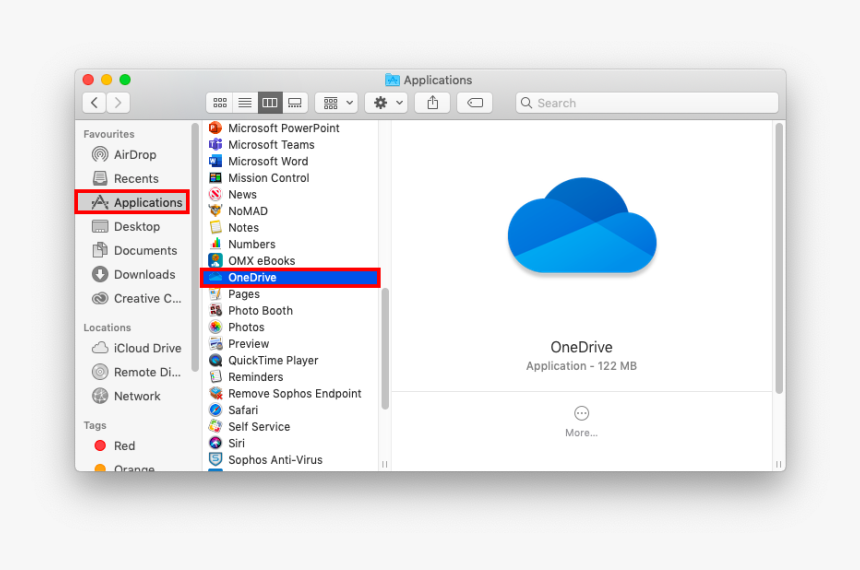Click the applications list scrollbar
The width and height of the screenshot is (860, 570).
click(385, 348)
